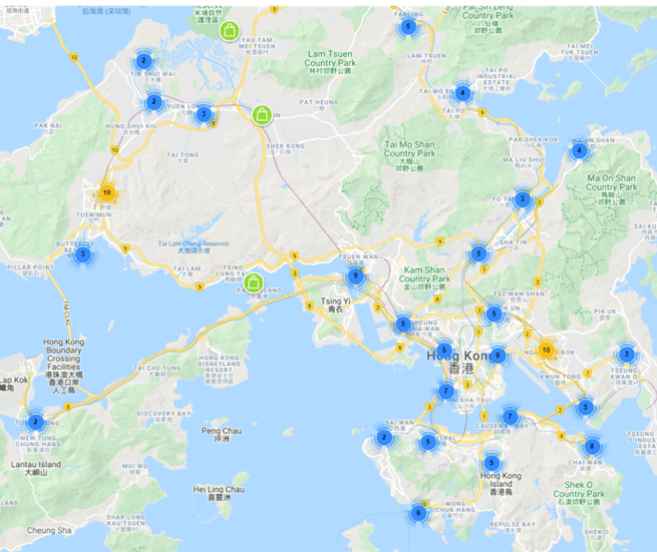The width and height of the screenshot is (657, 552).
Task: Select Ma On Shan Country Park label
Action: pos(611,190)
